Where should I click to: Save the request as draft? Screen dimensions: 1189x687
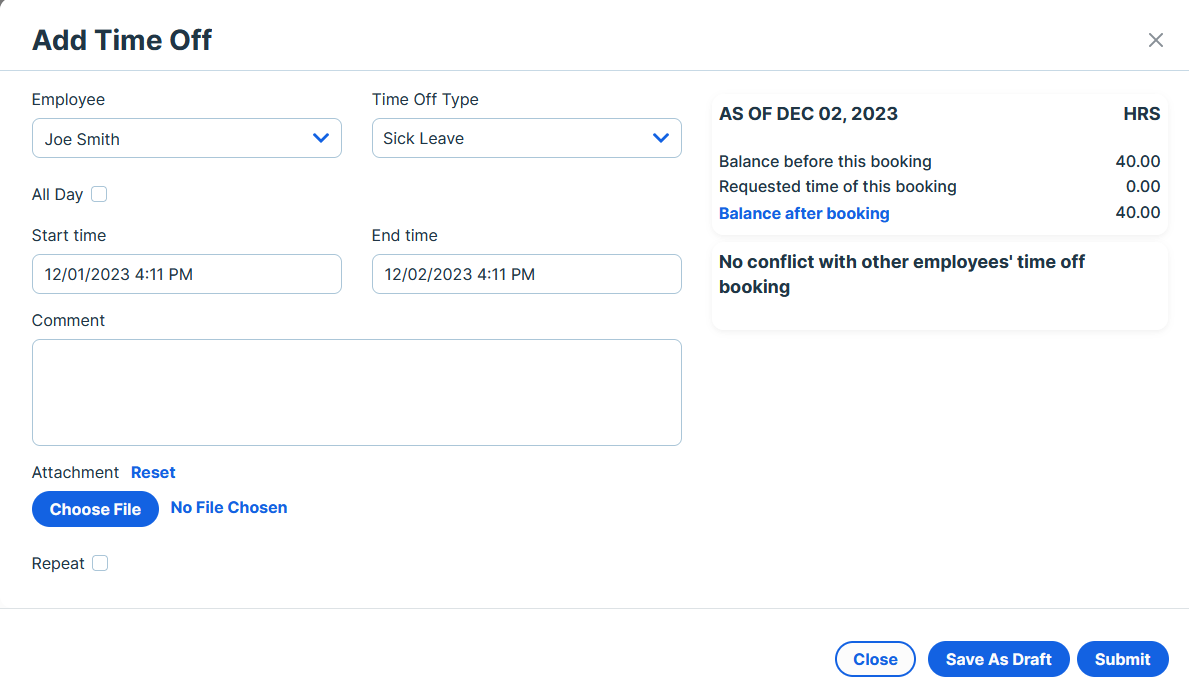click(x=999, y=659)
